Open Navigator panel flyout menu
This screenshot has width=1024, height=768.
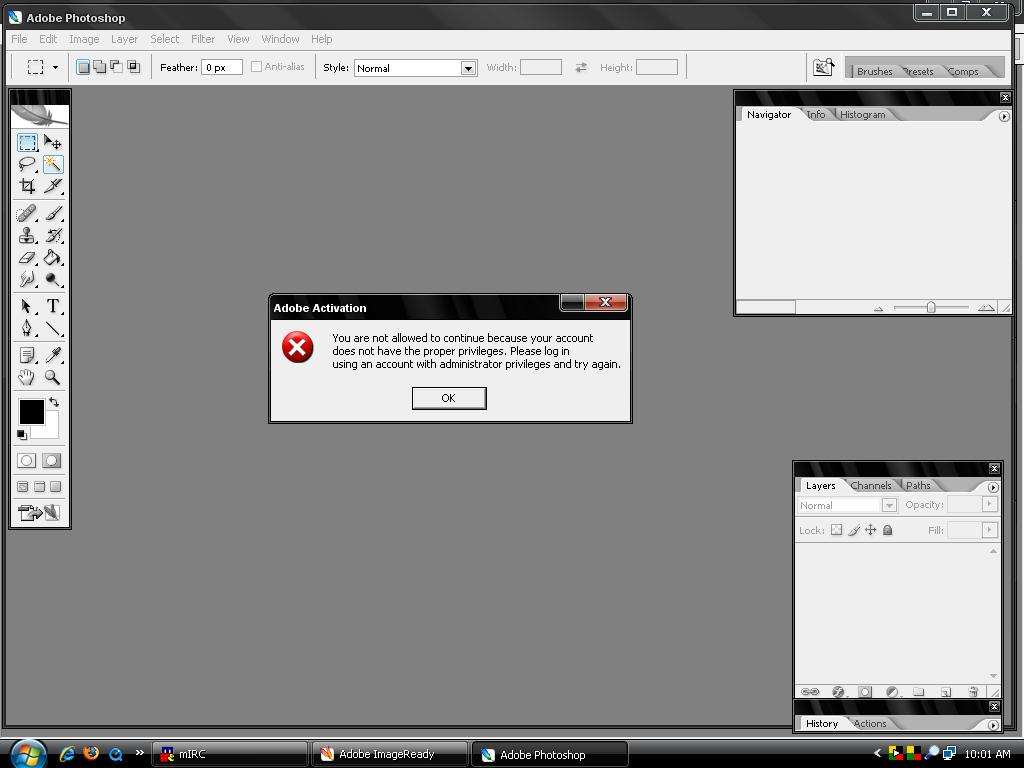coord(1004,116)
